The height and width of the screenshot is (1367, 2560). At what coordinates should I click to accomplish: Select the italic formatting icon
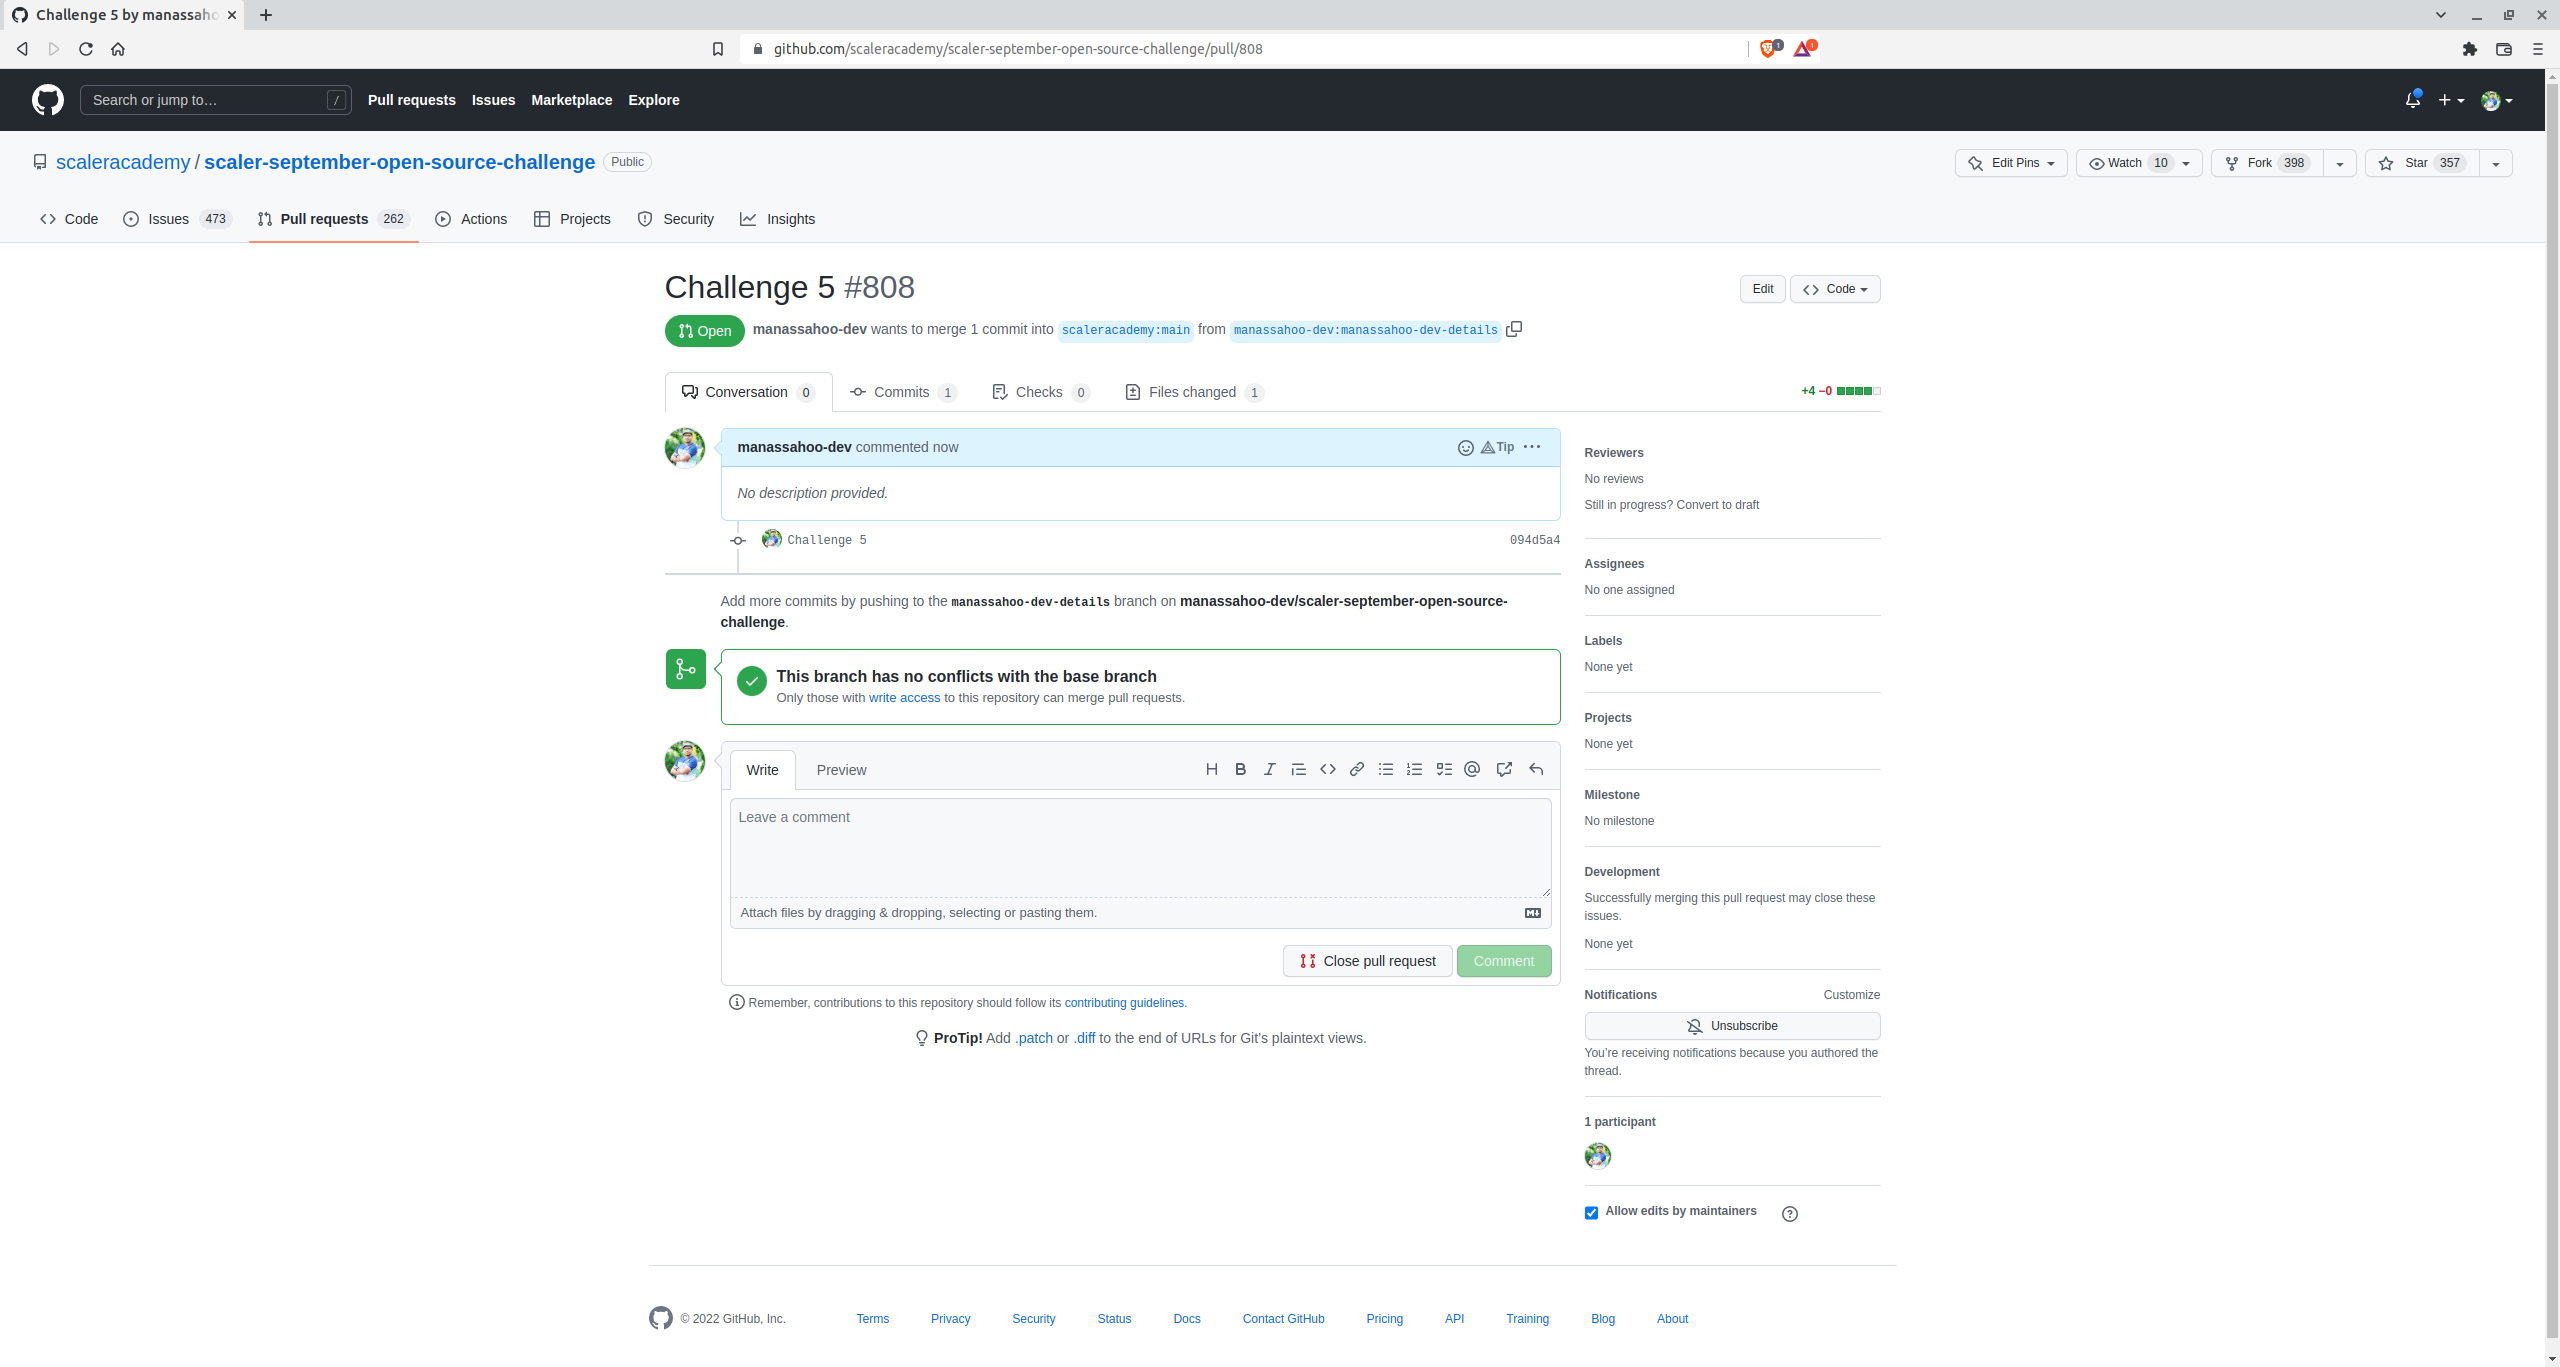1268,769
